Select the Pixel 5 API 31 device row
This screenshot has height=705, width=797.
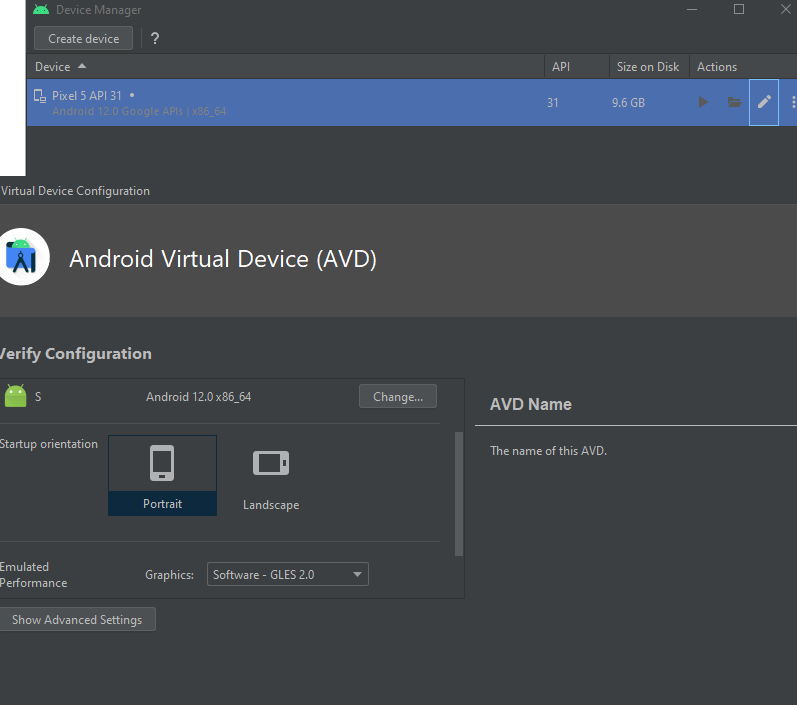point(300,102)
